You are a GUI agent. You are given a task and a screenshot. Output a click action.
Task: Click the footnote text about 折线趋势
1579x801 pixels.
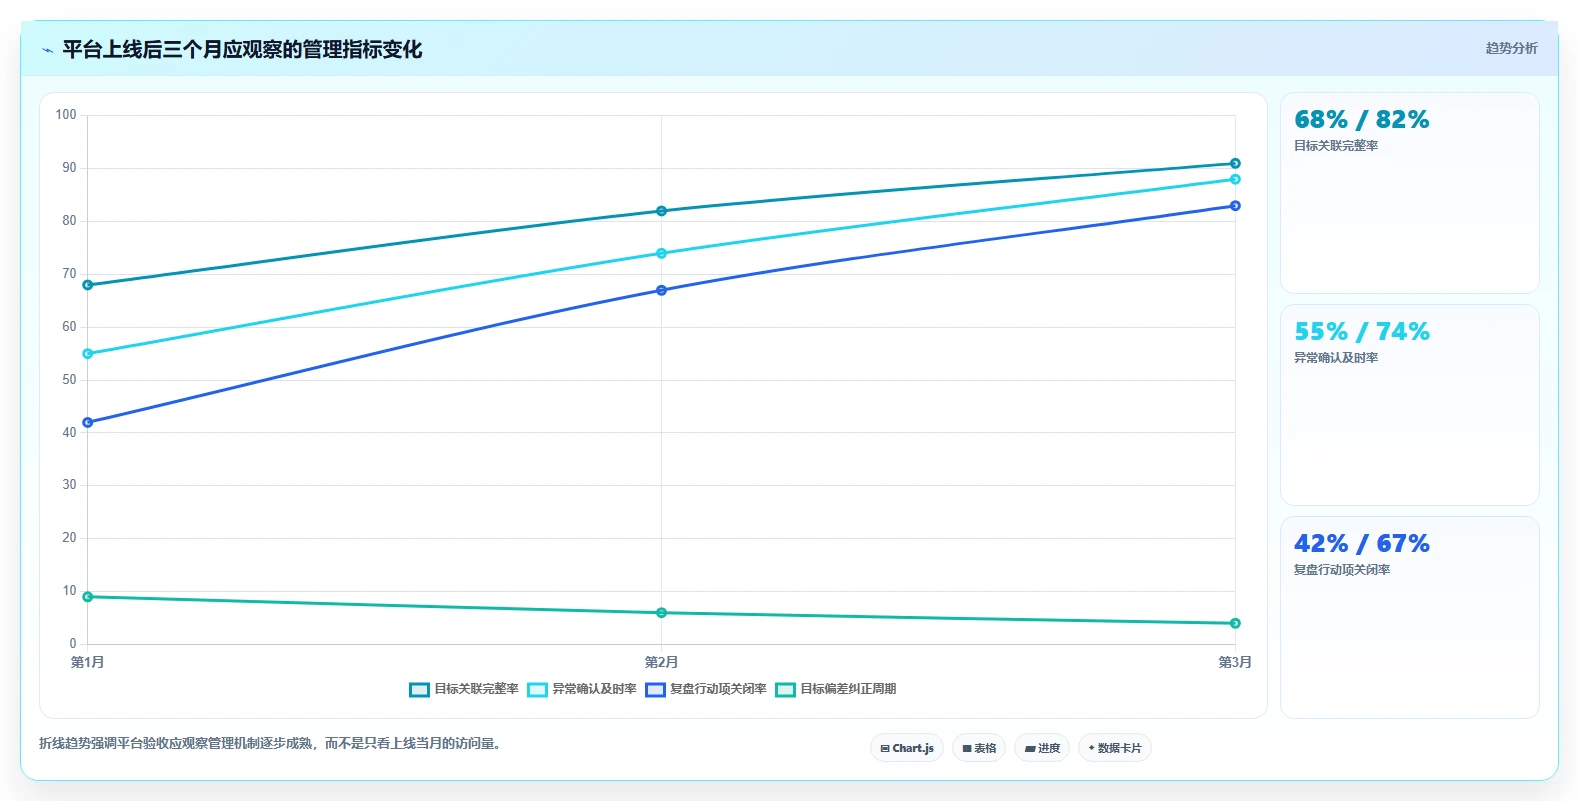(x=272, y=743)
